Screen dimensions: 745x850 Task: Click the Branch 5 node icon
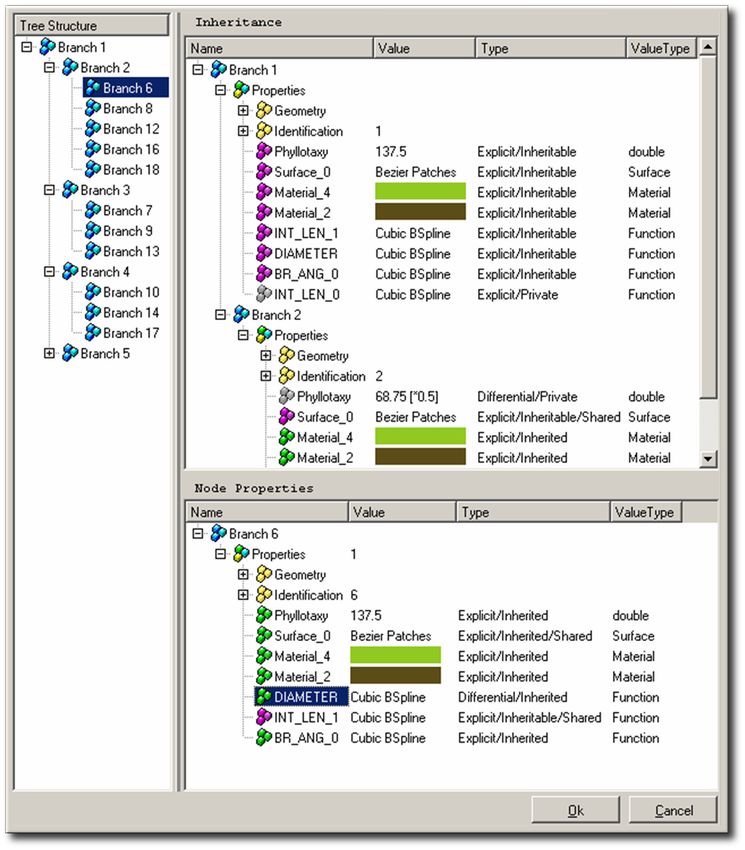coord(70,353)
